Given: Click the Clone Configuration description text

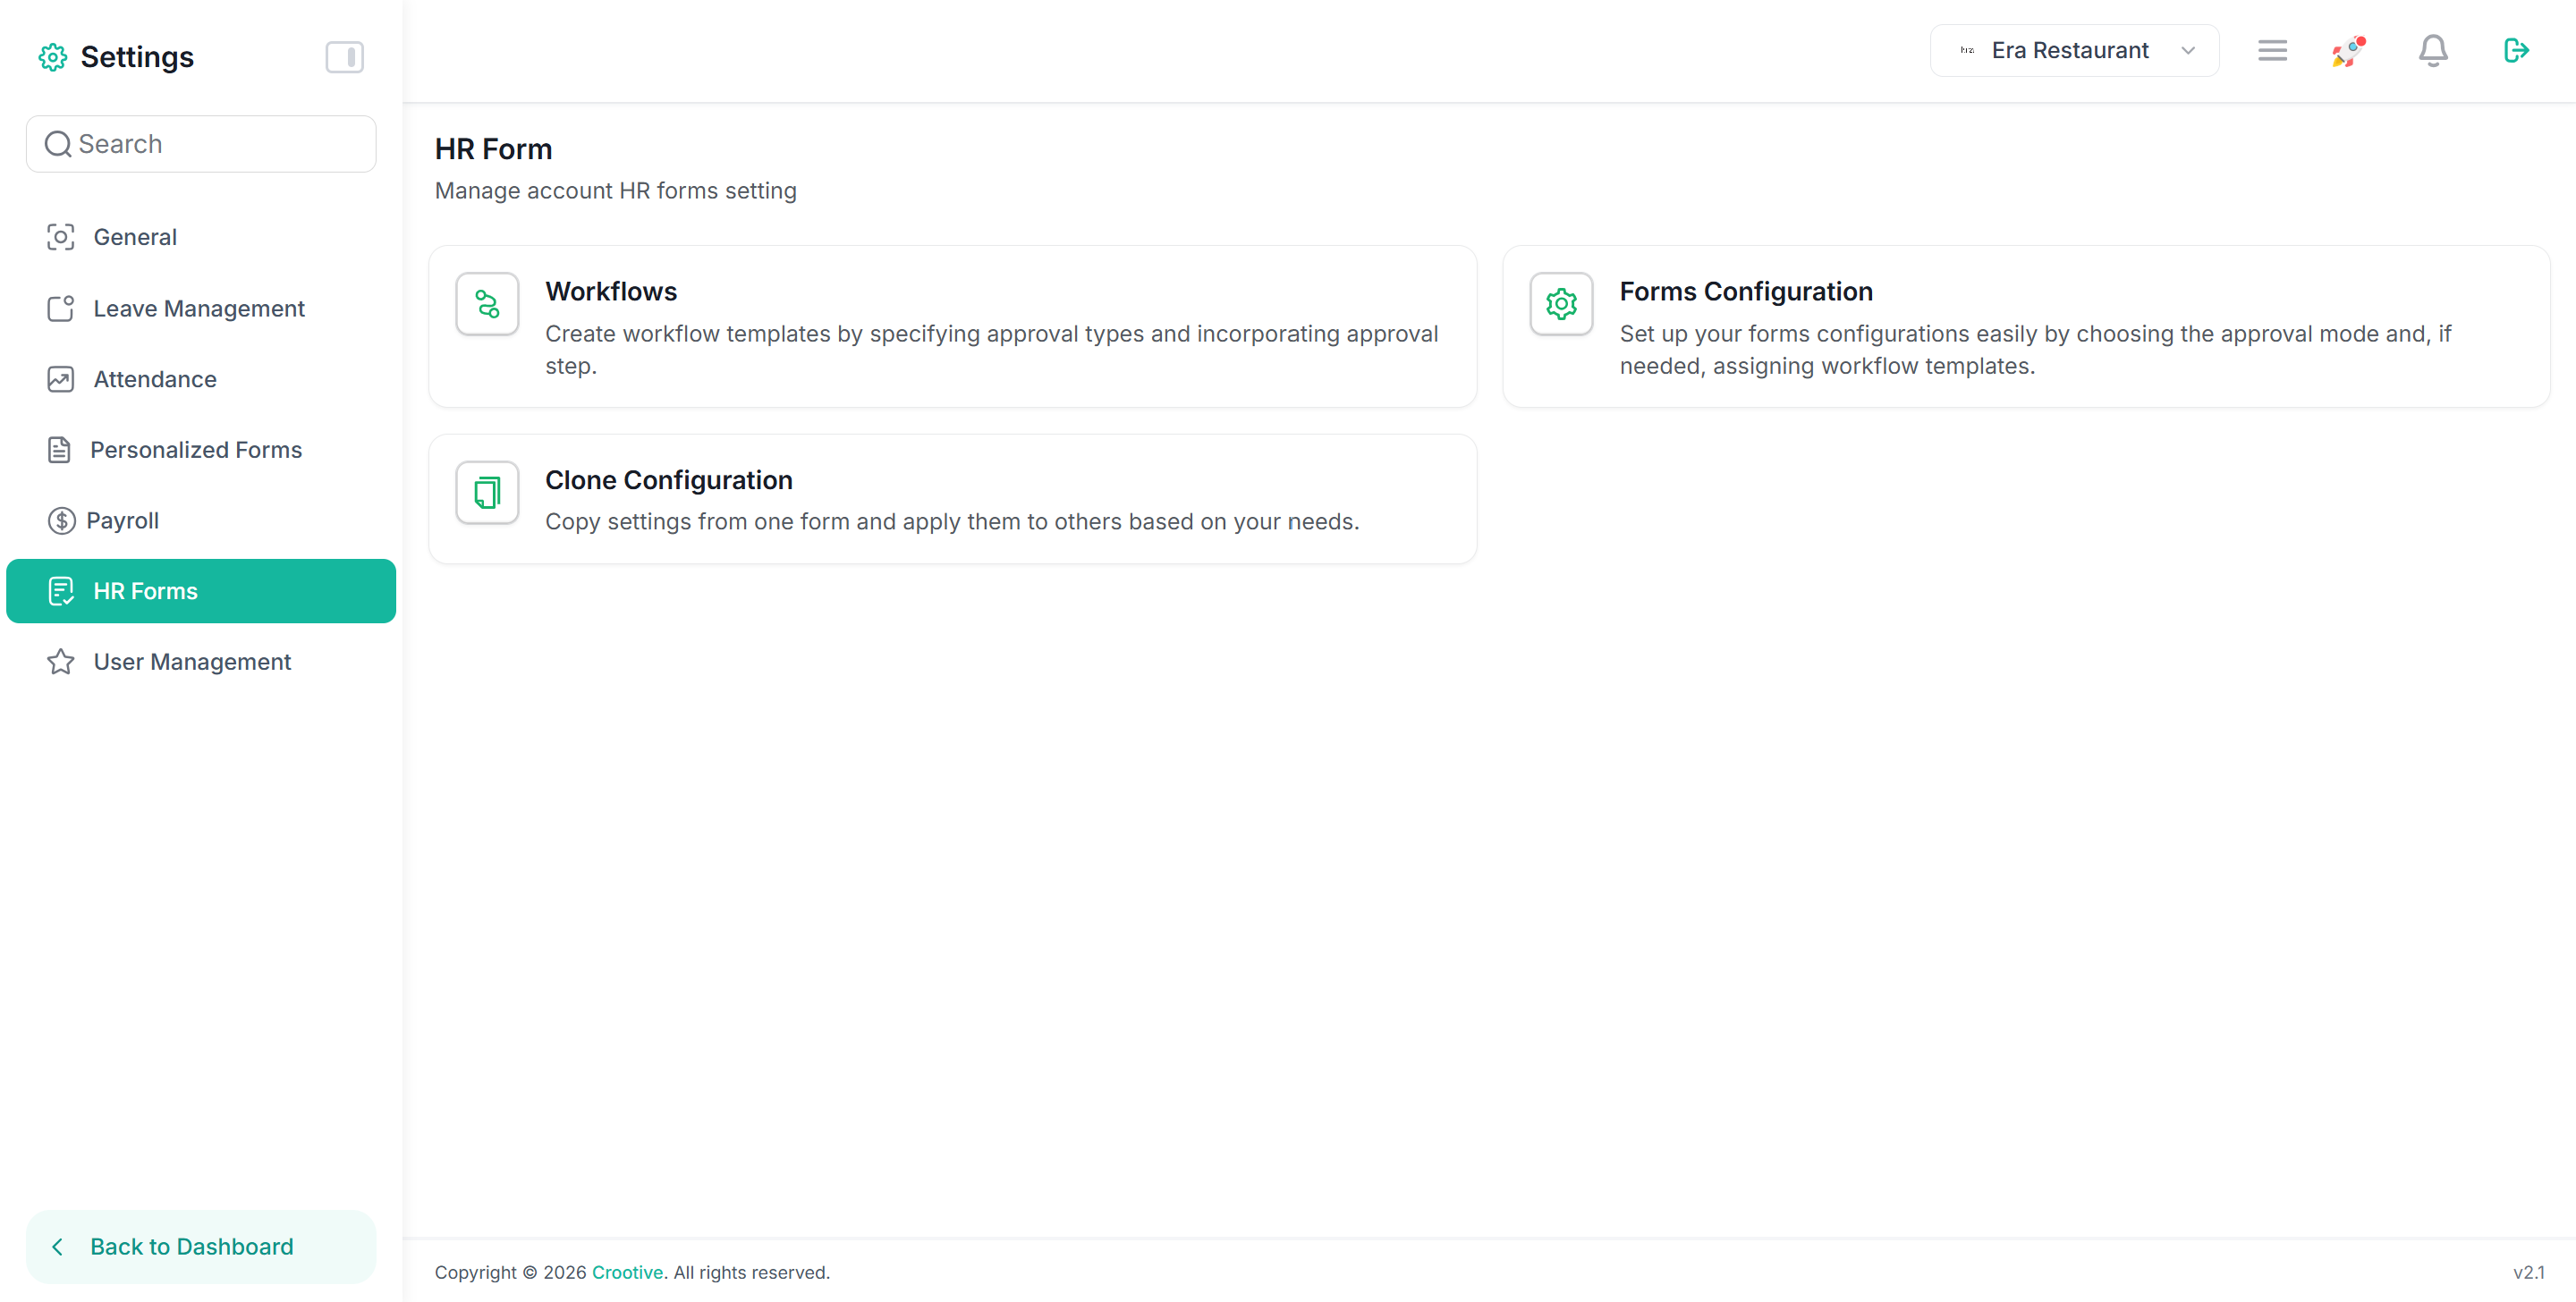Looking at the screenshot, I should [x=952, y=521].
